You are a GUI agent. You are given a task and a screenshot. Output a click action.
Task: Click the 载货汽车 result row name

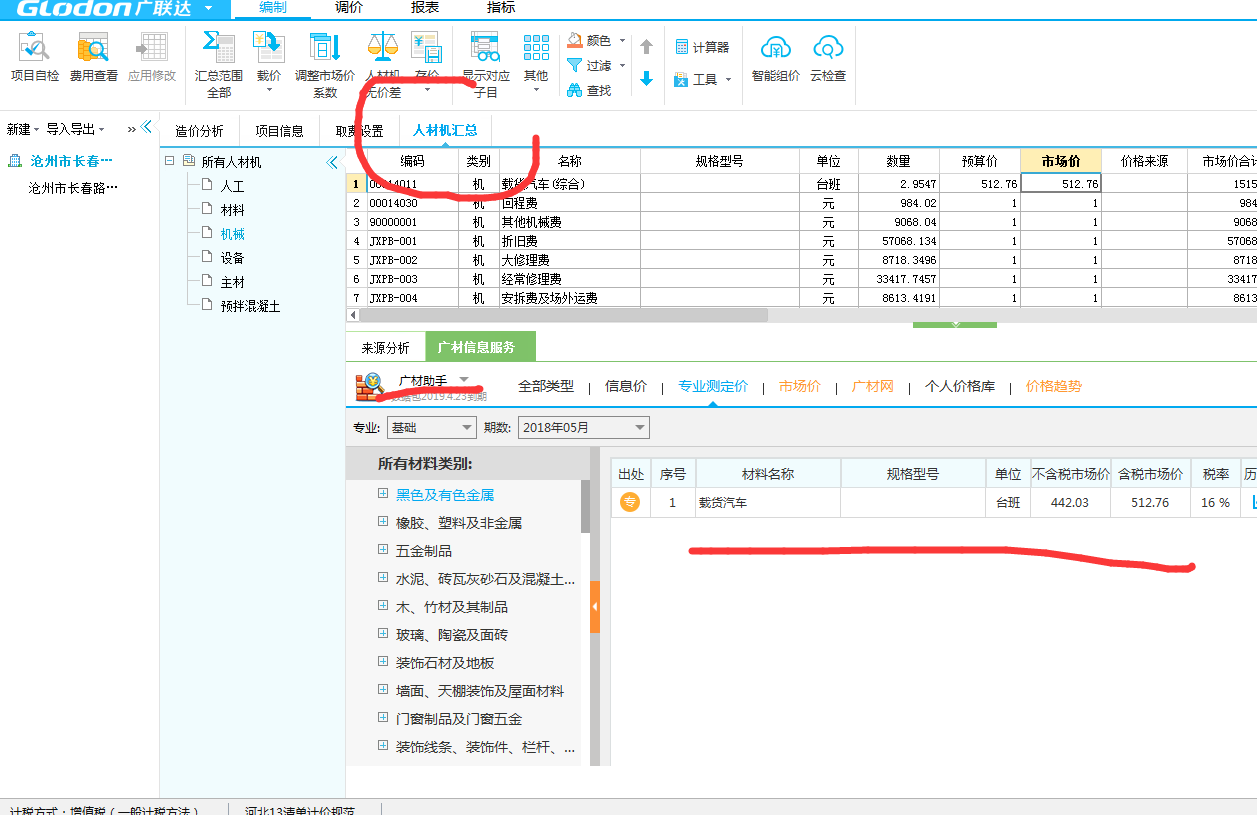(x=723, y=503)
